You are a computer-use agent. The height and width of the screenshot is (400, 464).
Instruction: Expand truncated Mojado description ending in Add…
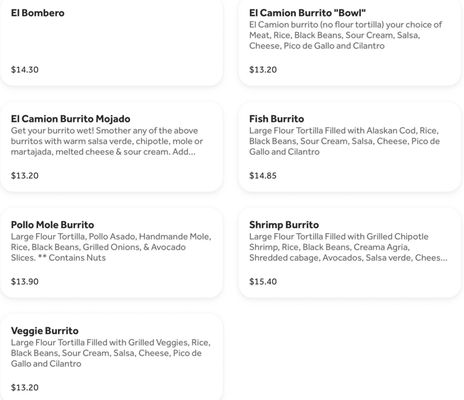click(x=107, y=141)
